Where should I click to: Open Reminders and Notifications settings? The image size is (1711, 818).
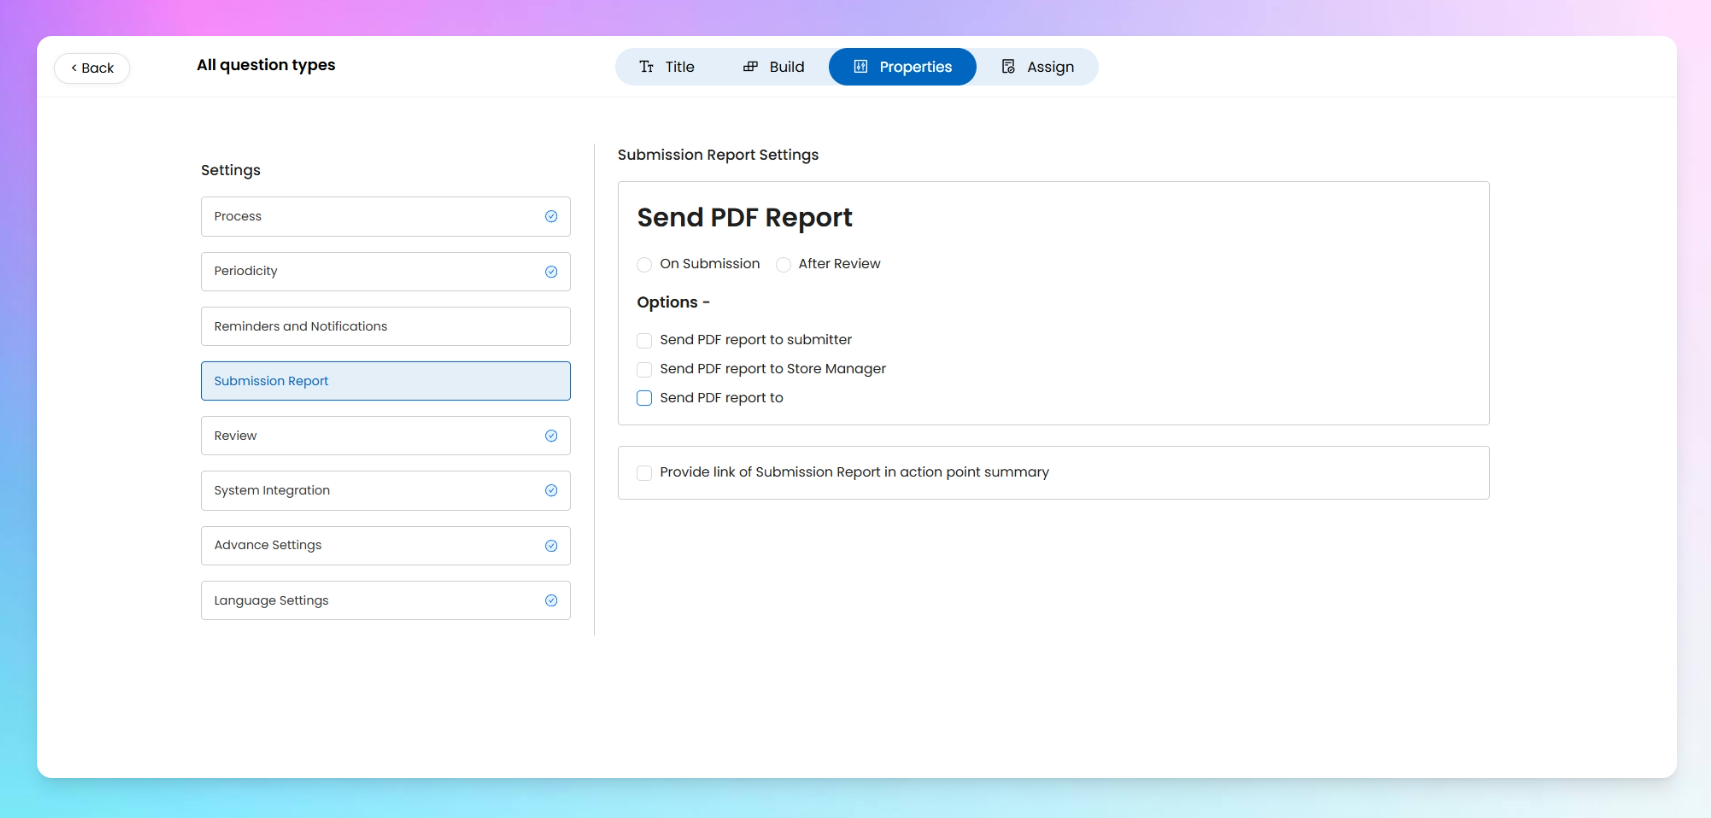point(385,326)
